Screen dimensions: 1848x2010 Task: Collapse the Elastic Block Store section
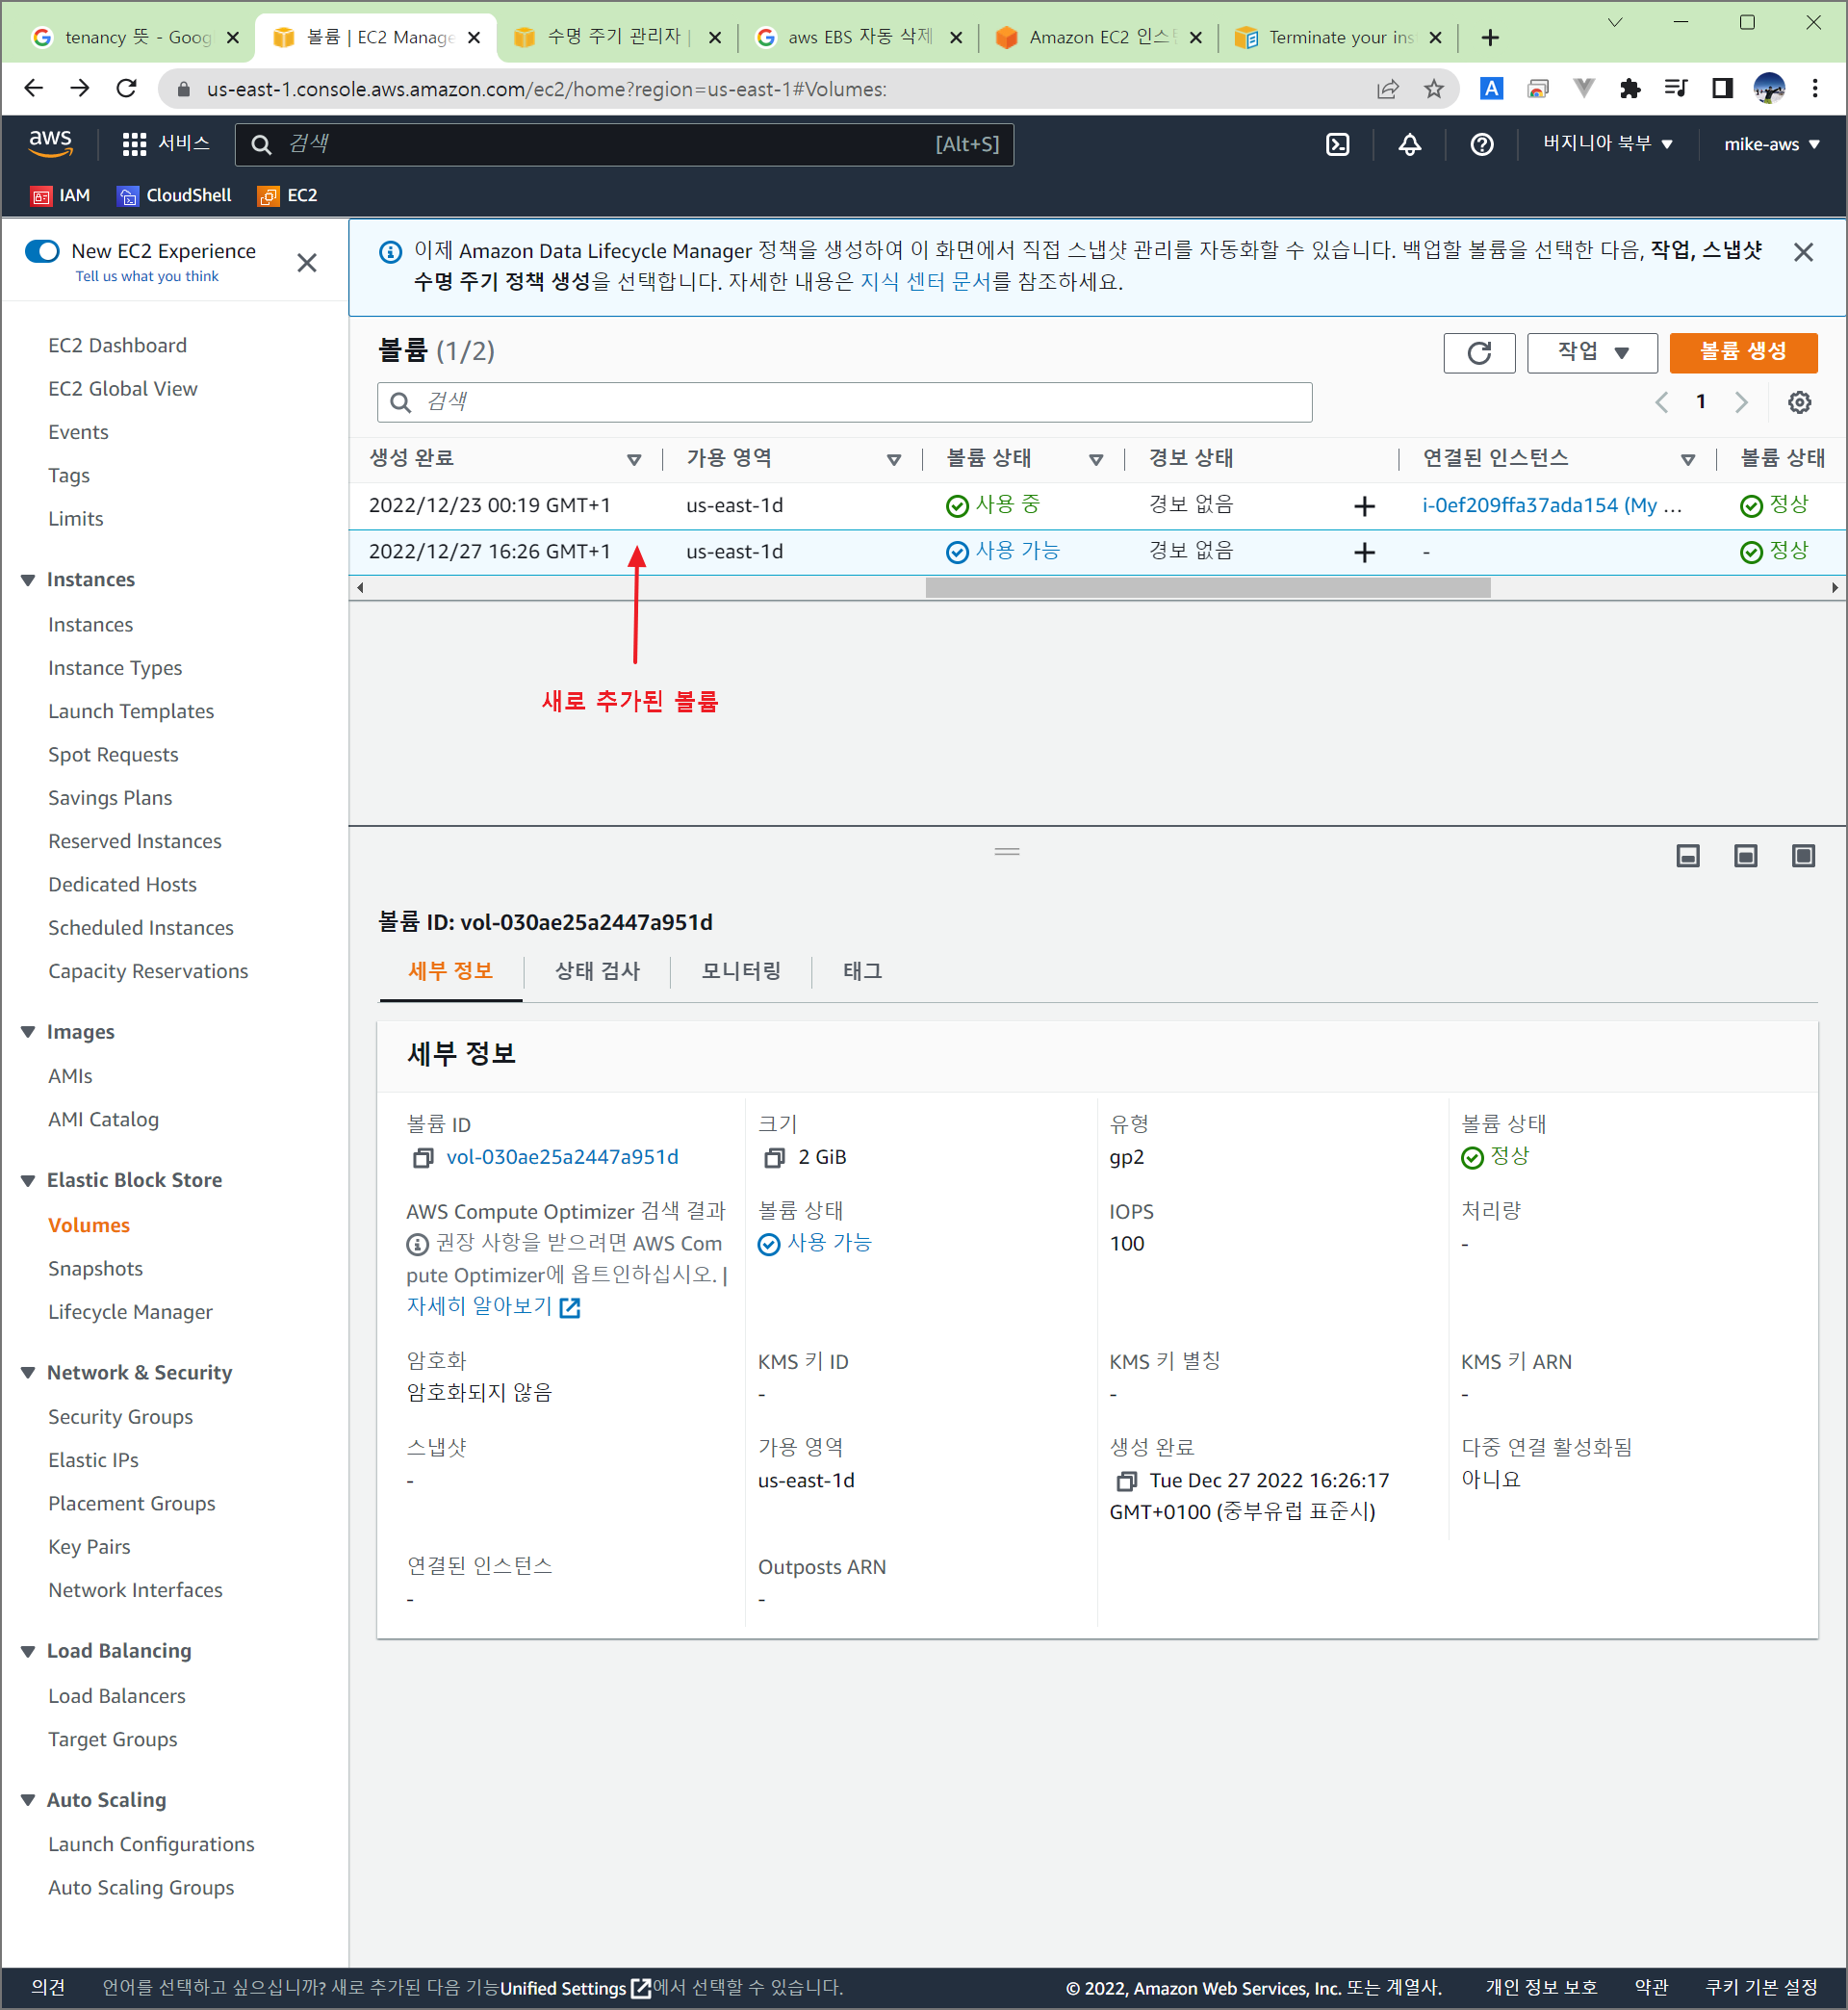pyautogui.click(x=28, y=1181)
